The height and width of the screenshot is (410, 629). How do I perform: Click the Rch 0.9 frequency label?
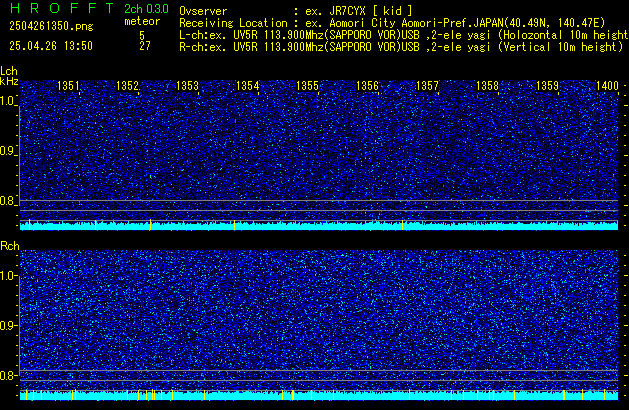pos(7,325)
